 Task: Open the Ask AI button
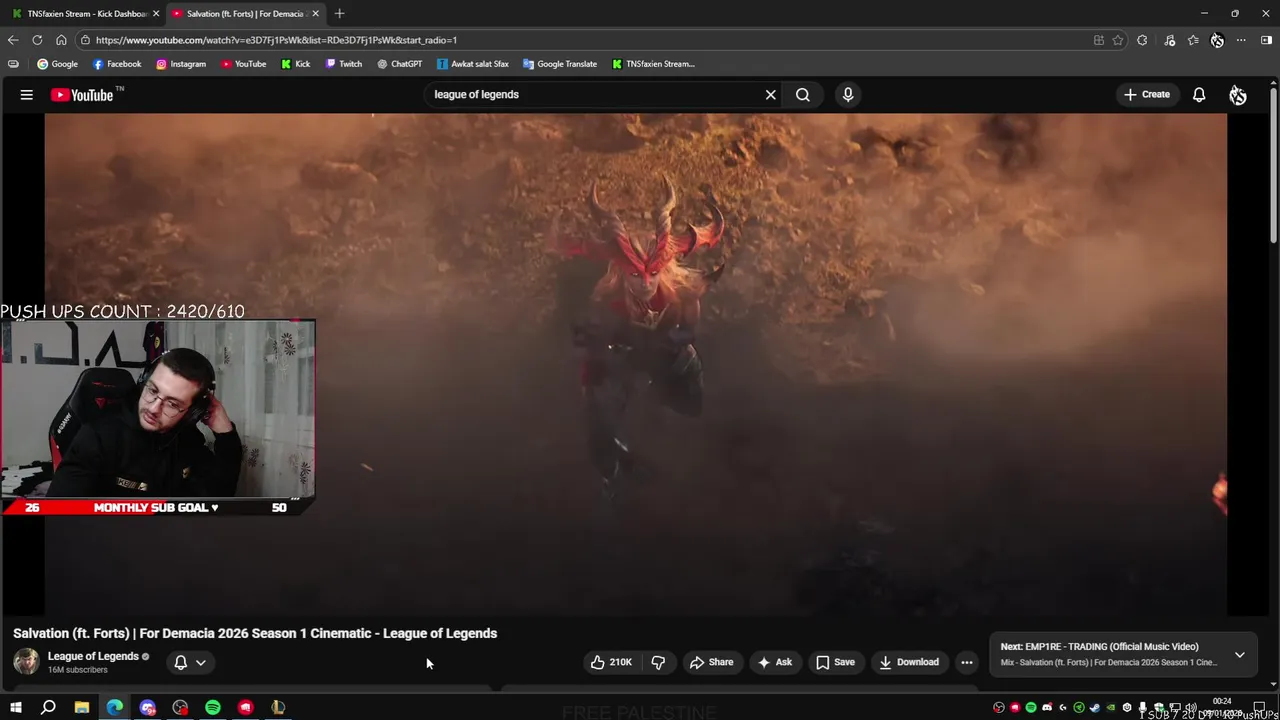(775, 662)
